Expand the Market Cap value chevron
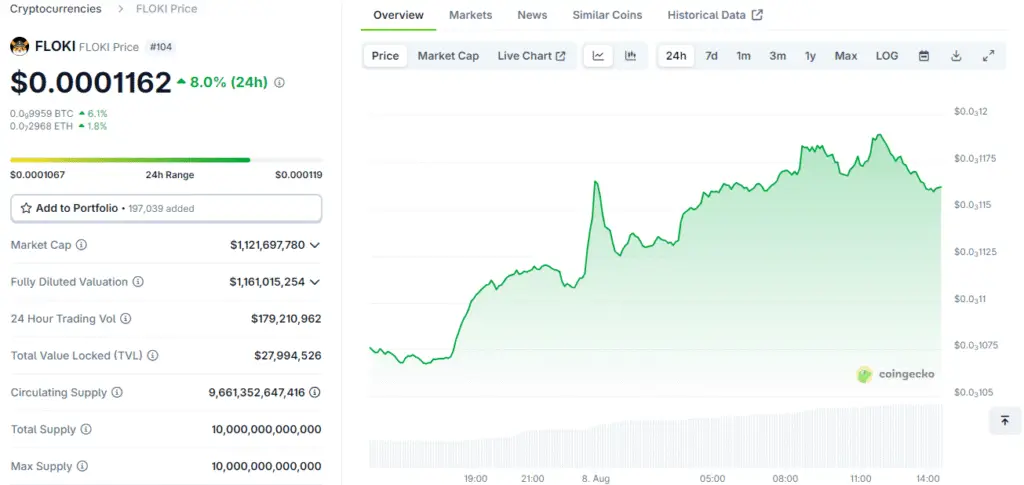The image size is (1024, 485). 315,245
